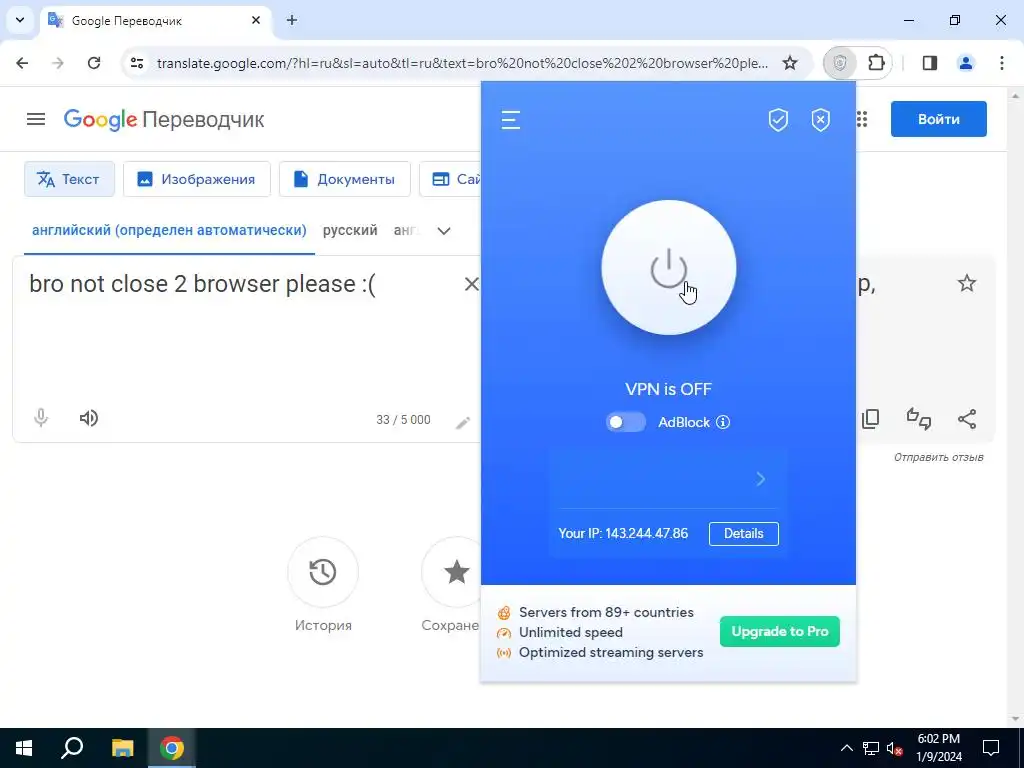Screen dimensions: 1024x768
Task: Click the shield checkmark icon in VPN popup
Action: [x=778, y=120]
